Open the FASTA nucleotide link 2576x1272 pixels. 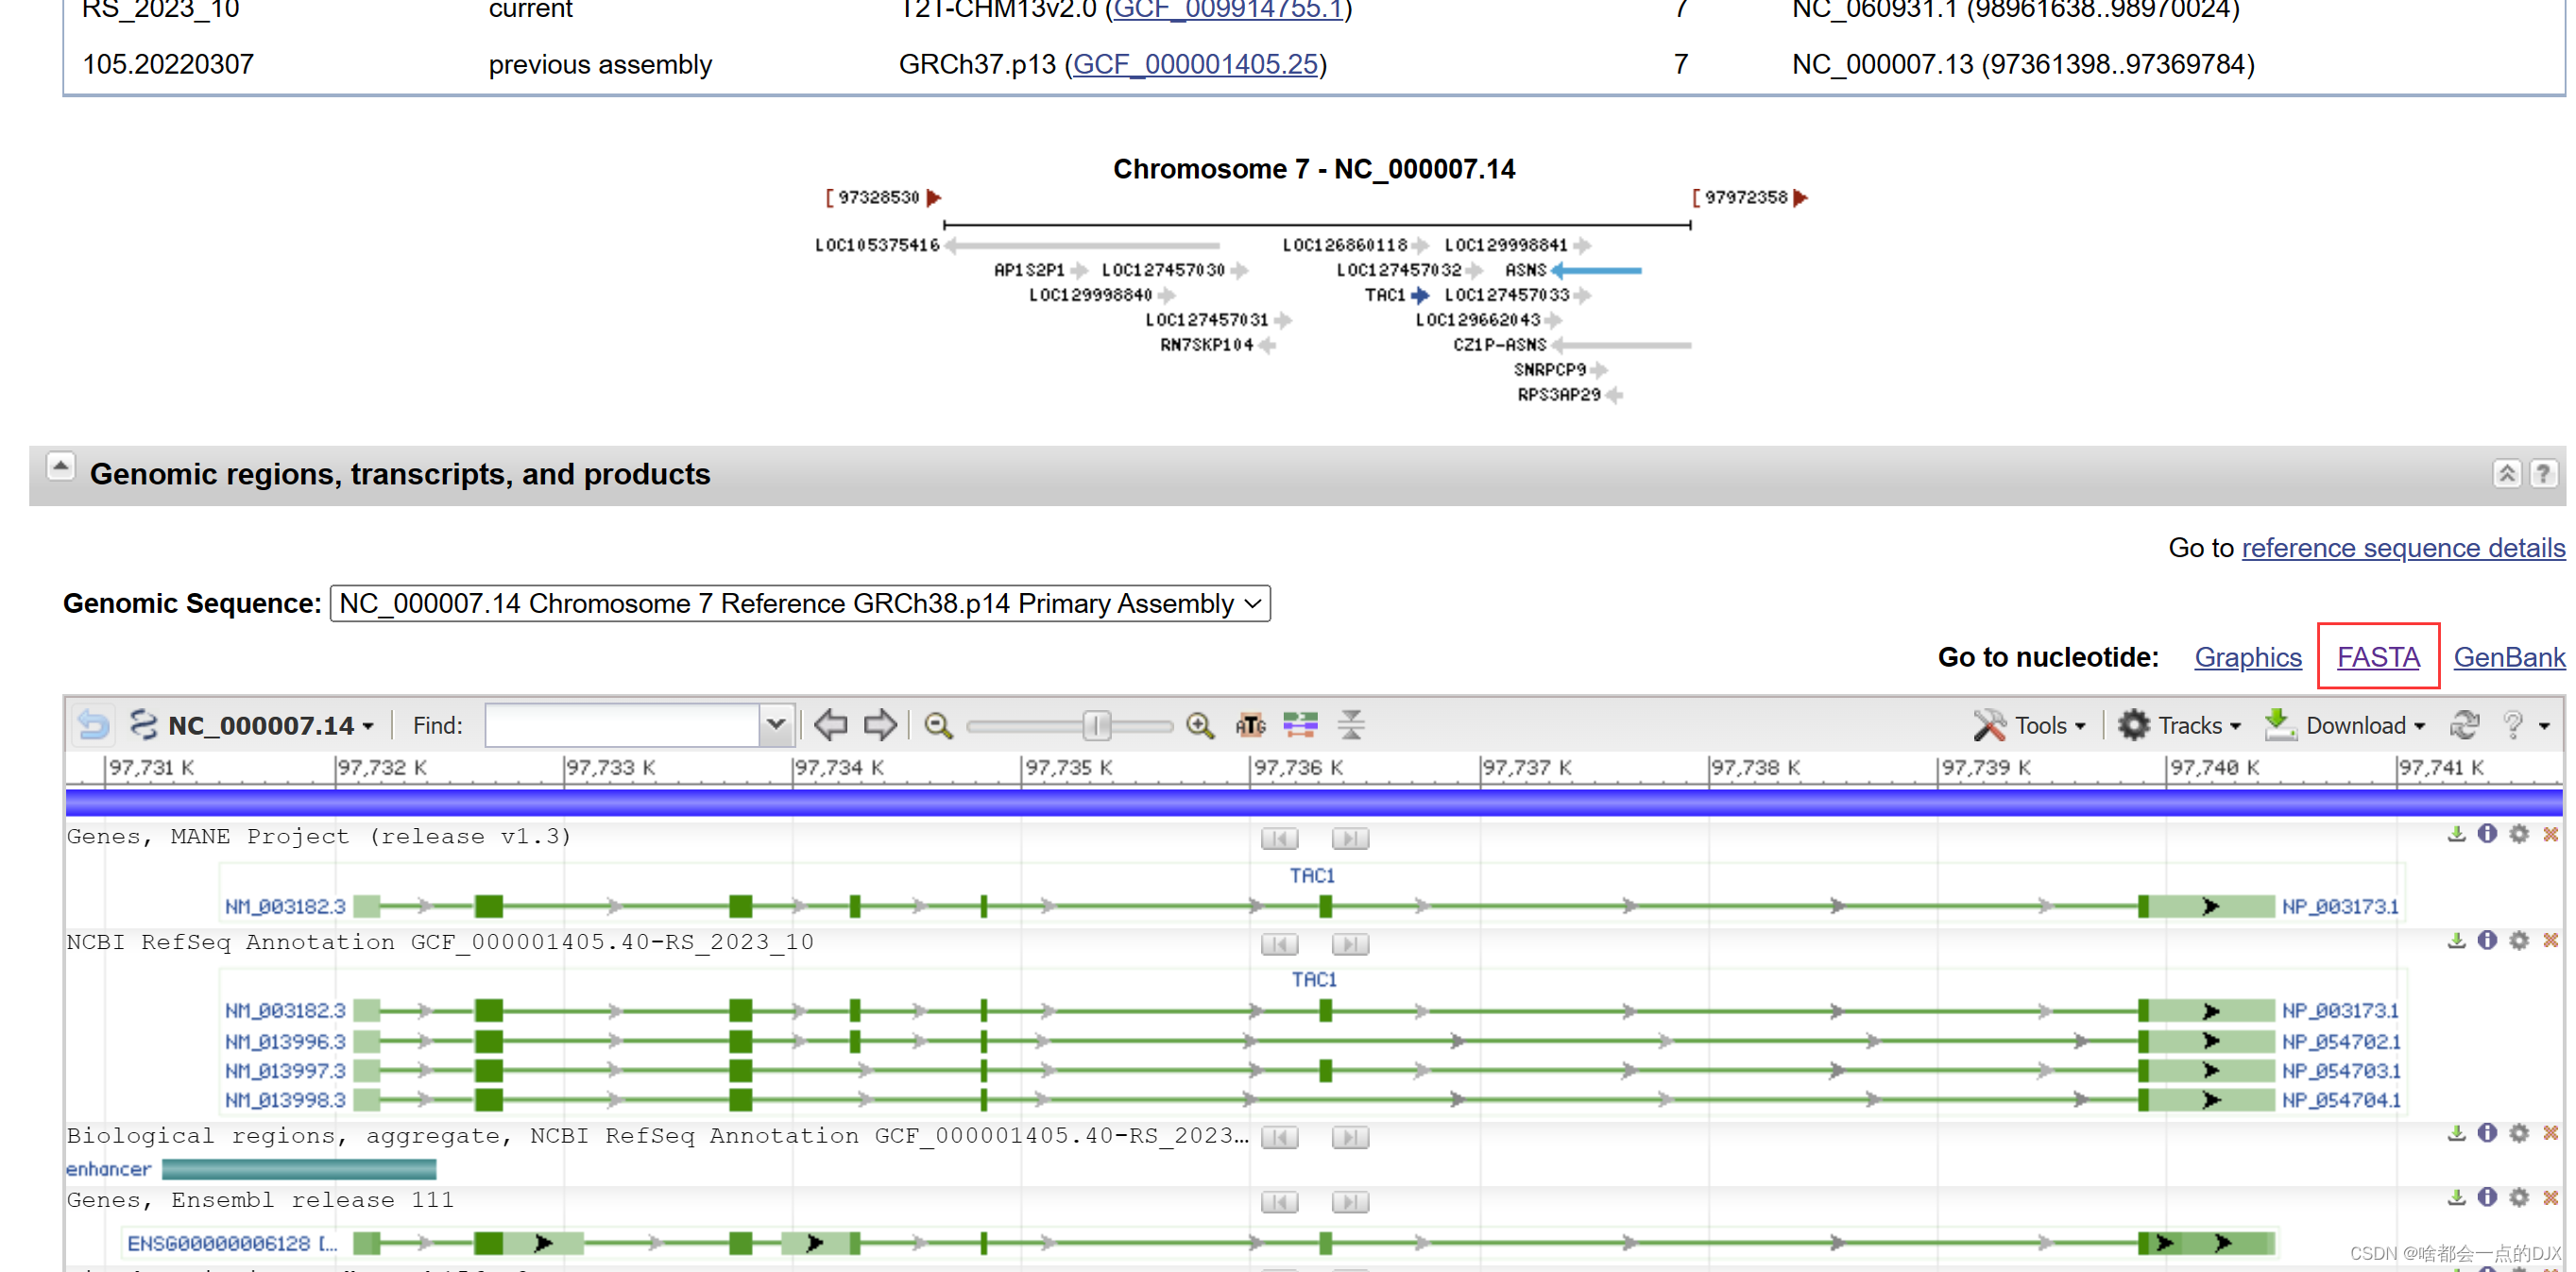pos(2377,658)
